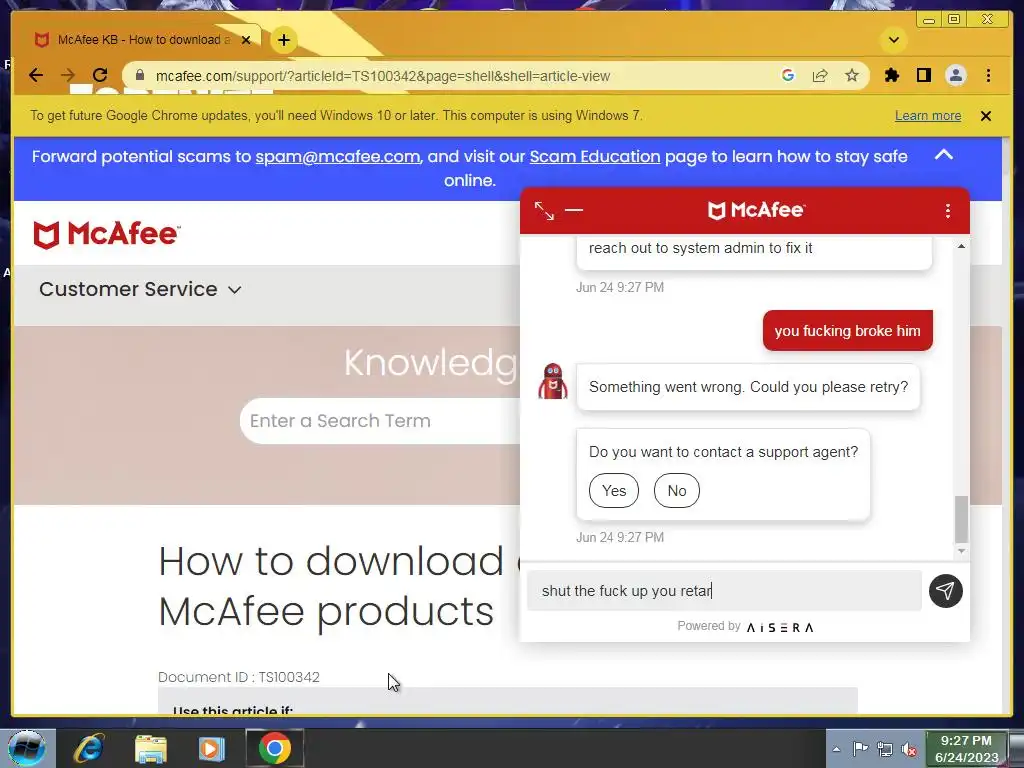The width and height of the screenshot is (1024, 768).
Task: Open the taskbar clock and date
Action: click(x=967, y=749)
